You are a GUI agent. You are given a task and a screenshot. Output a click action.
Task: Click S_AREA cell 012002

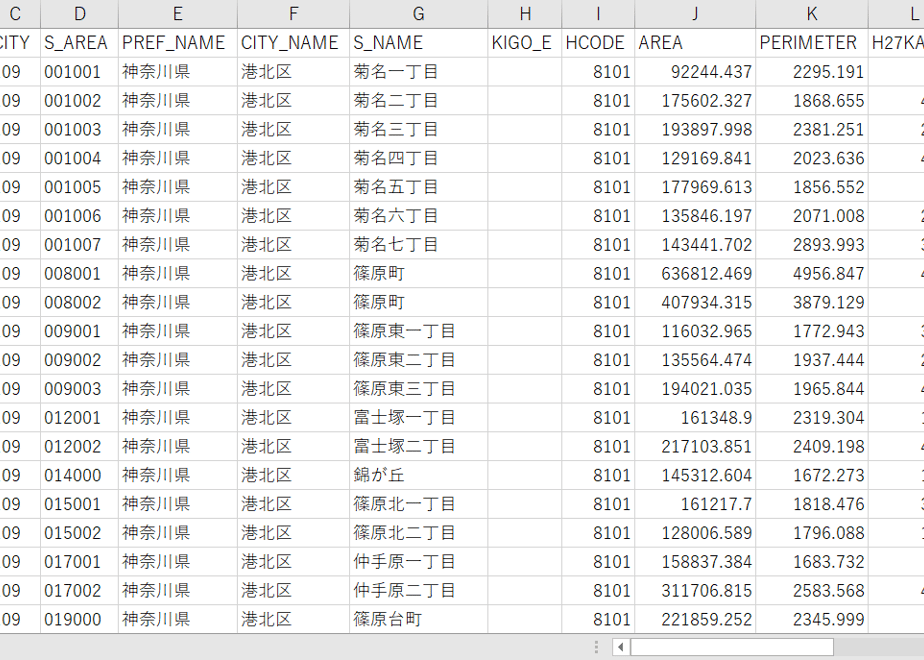(80, 447)
